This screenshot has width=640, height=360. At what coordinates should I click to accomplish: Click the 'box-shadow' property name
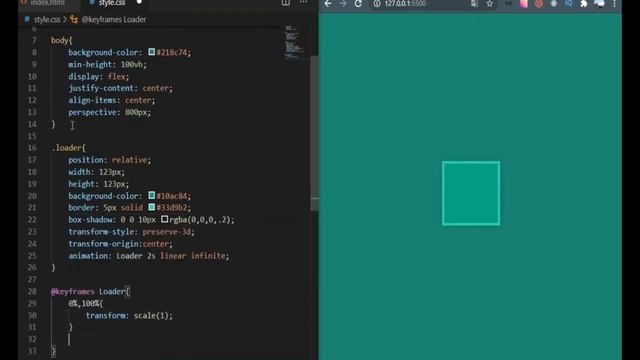(89, 220)
